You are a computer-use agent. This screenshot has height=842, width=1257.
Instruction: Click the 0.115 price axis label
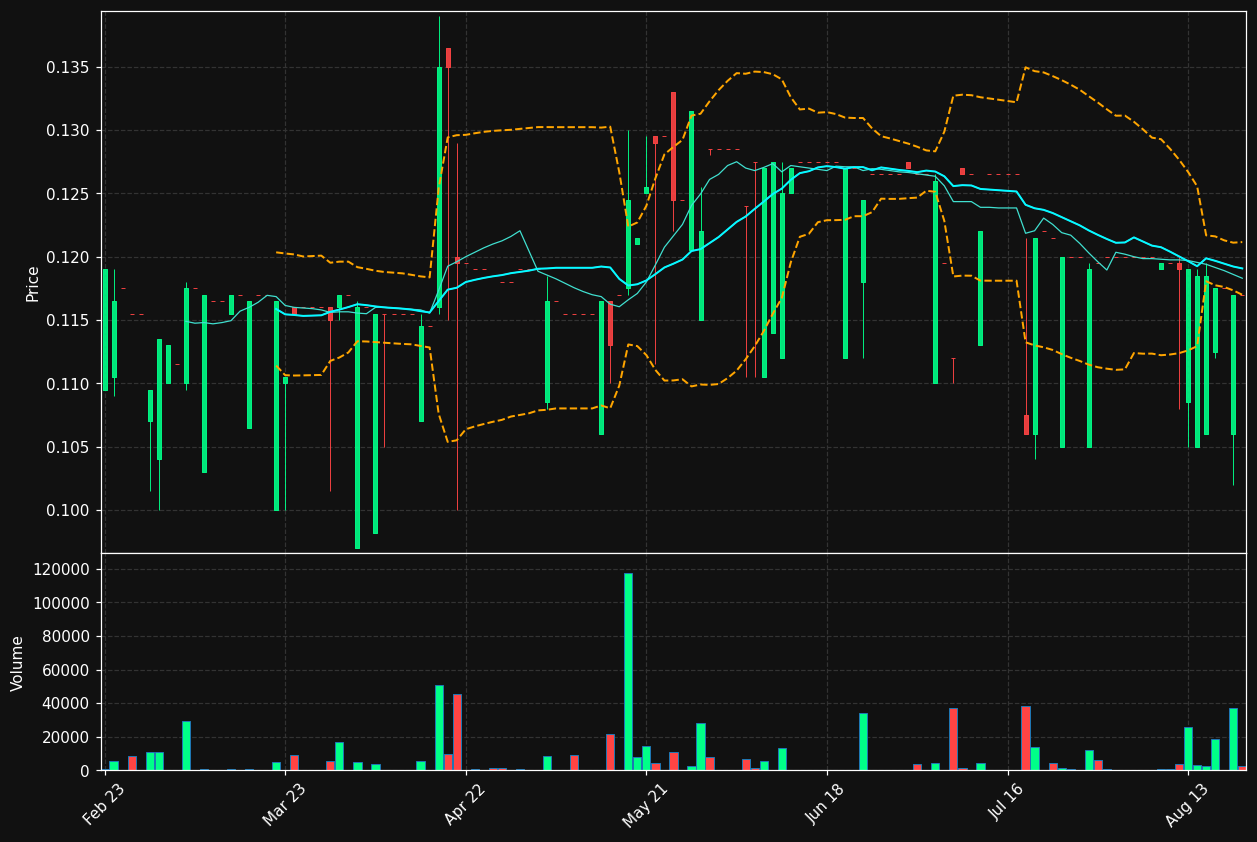tap(69, 321)
